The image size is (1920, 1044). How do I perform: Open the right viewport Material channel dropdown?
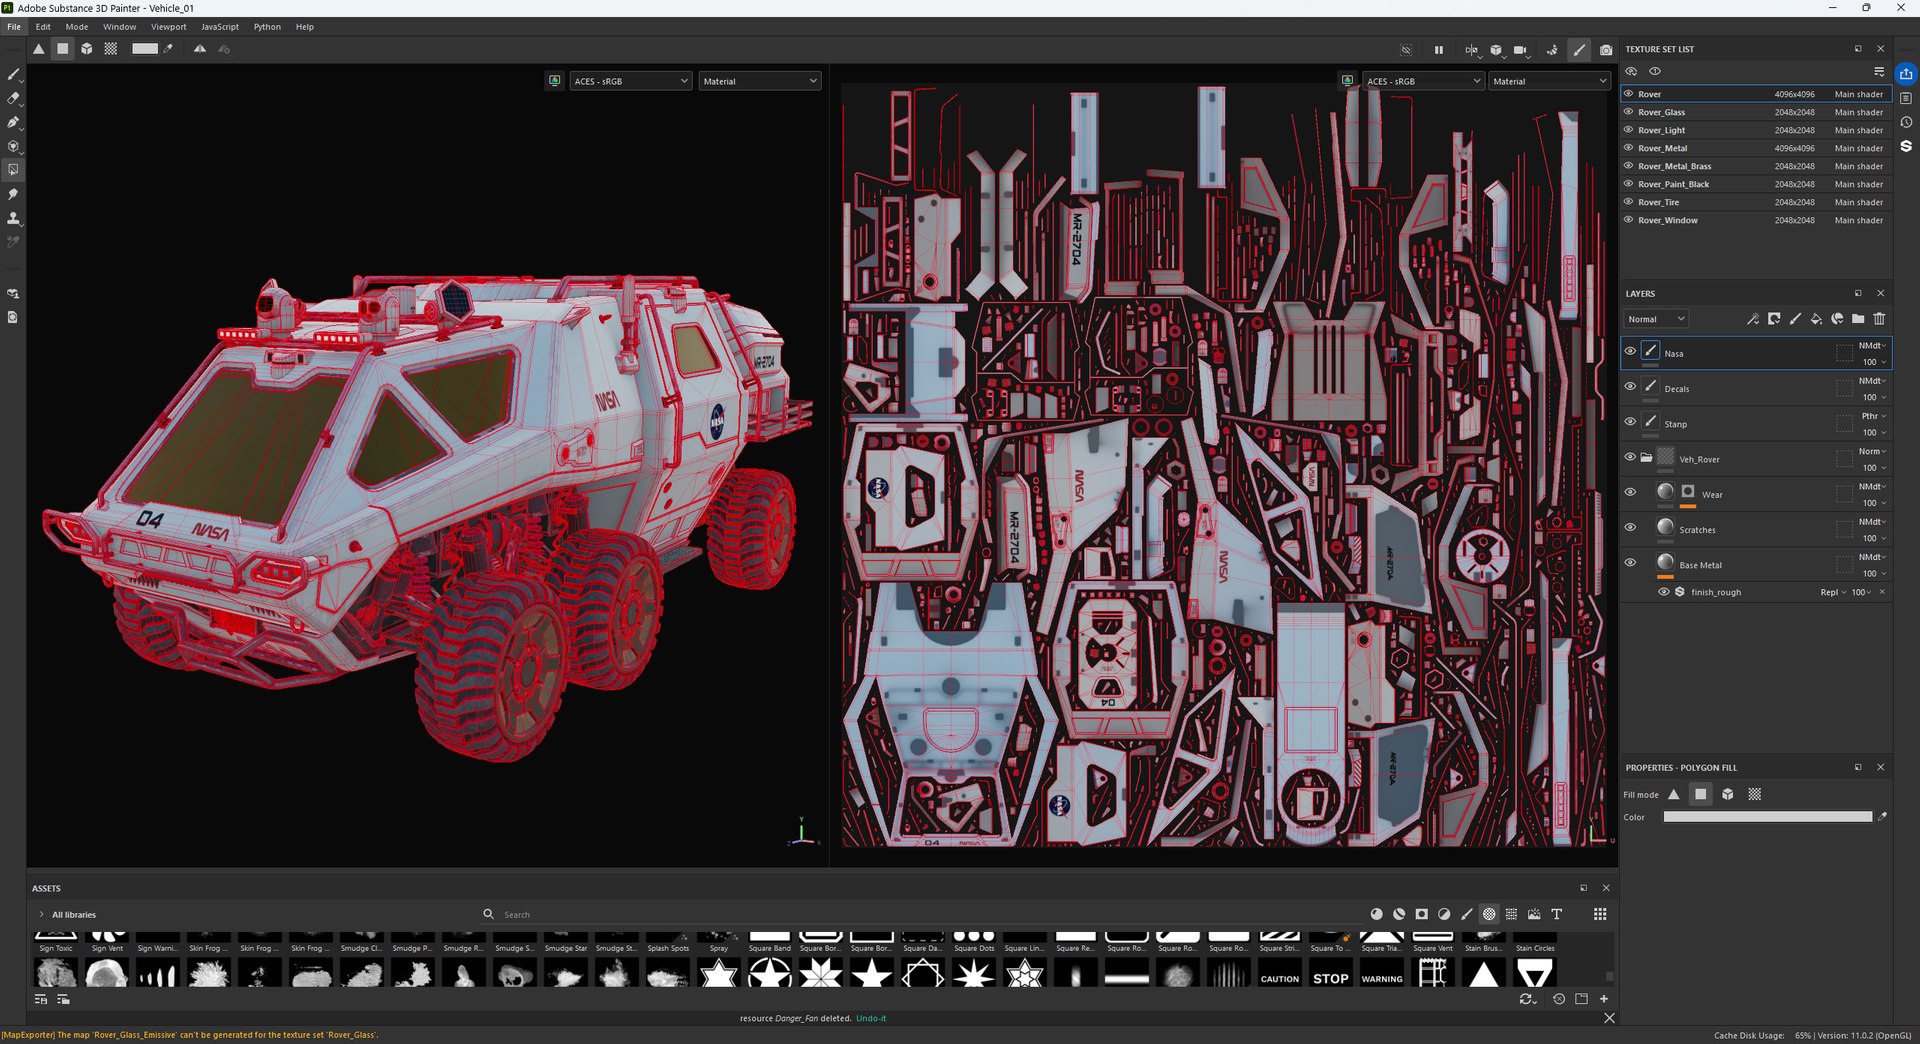1550,81
